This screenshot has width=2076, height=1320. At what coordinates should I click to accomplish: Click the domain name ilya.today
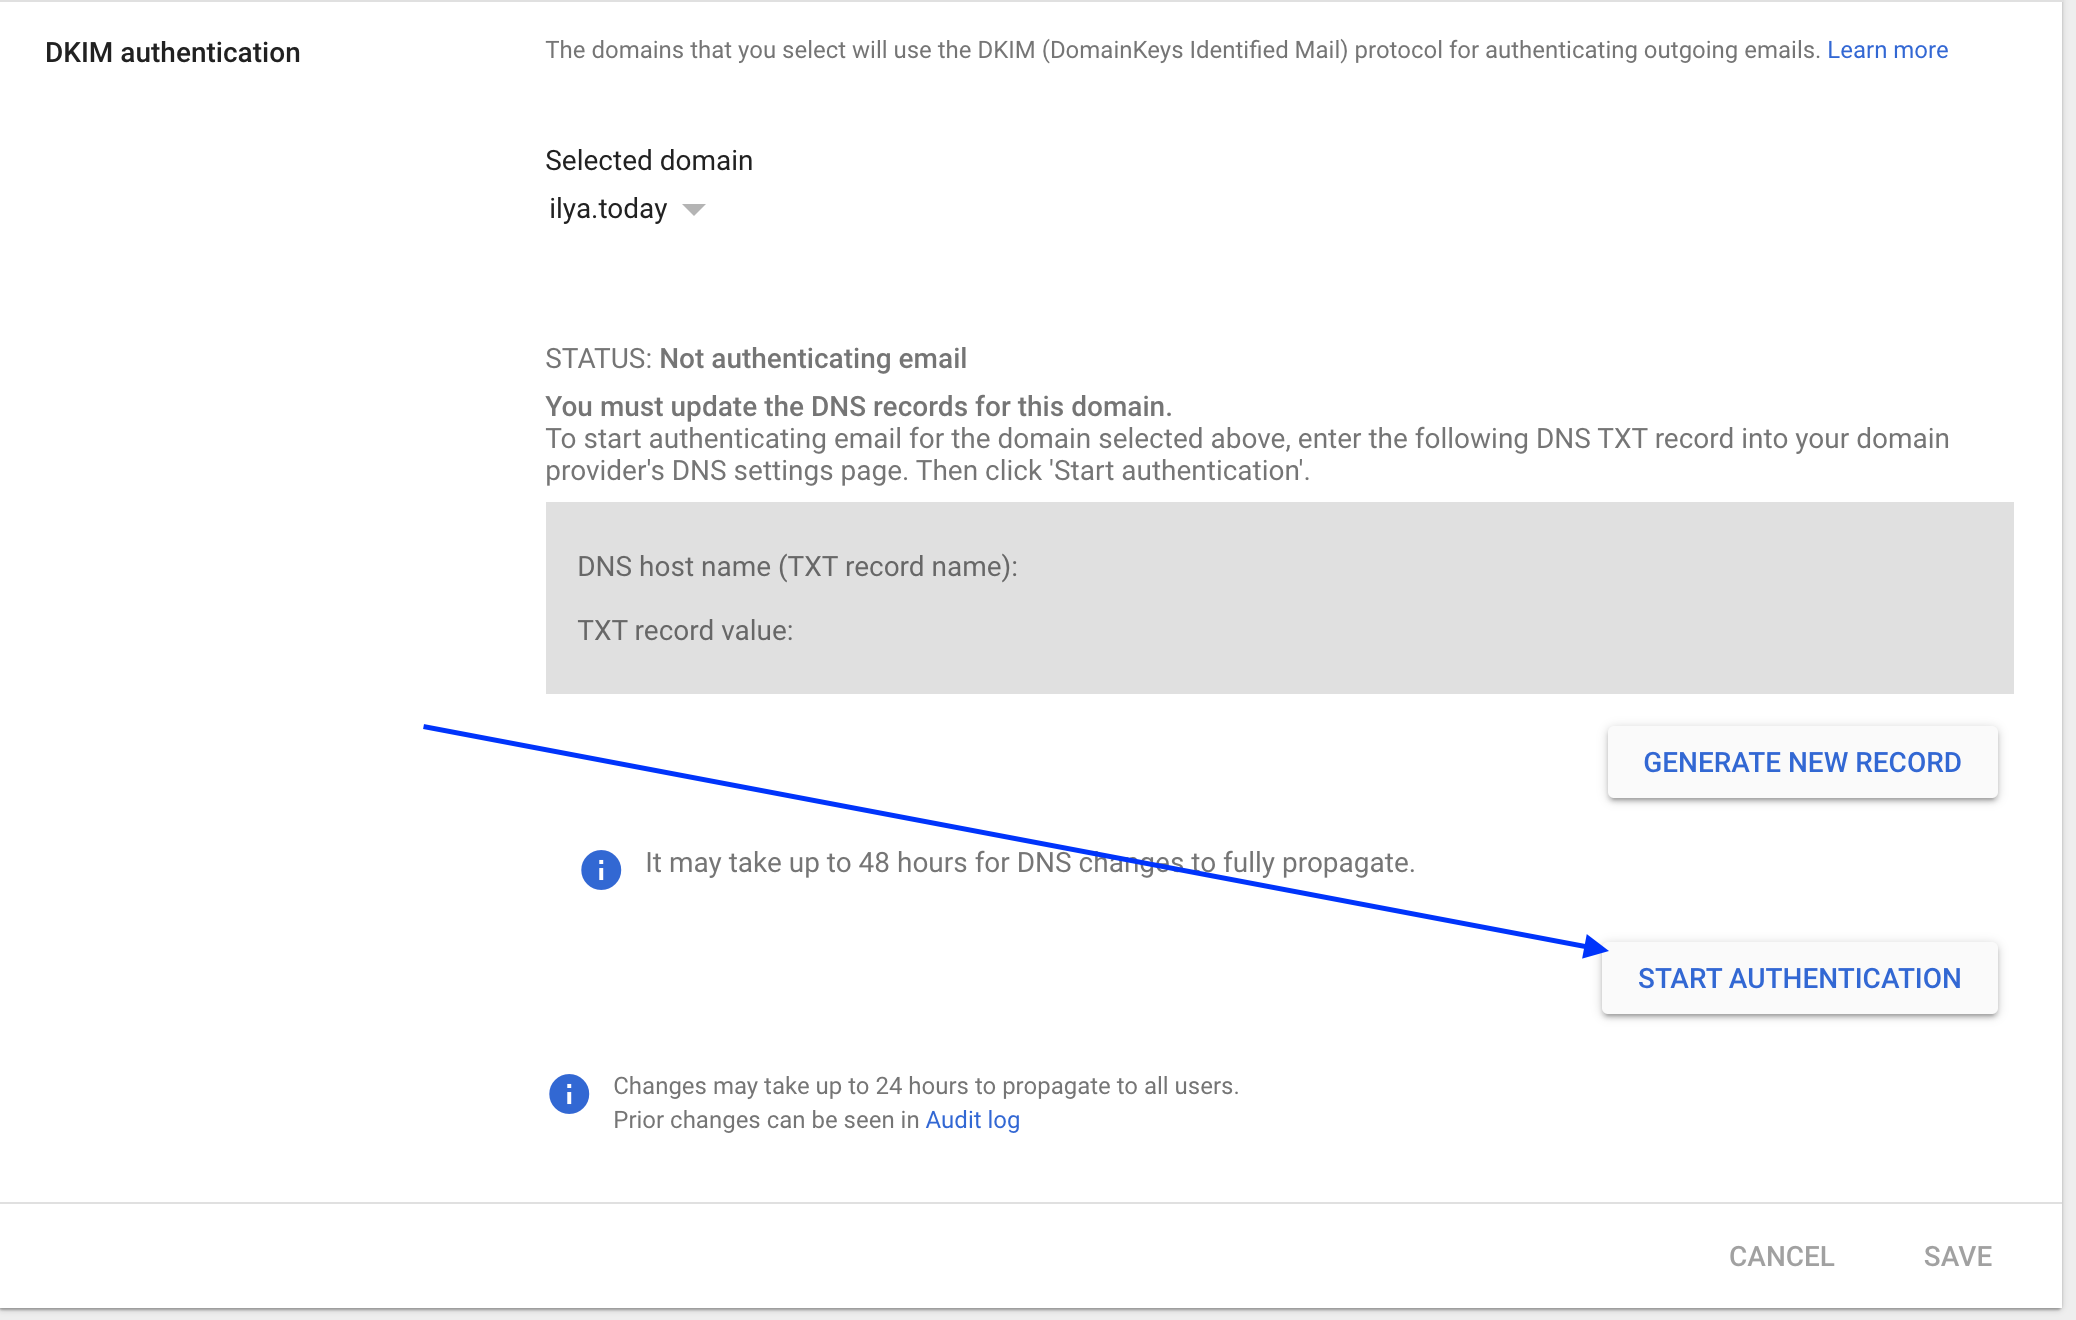[x=605, y=209]
